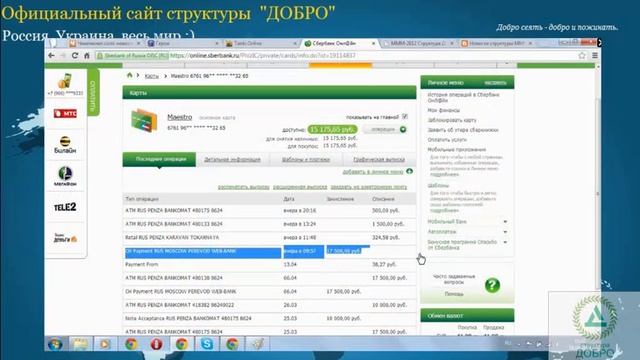
Task: Click the Note Acceptance RUS PENZA row
Action: pos(269,318)
